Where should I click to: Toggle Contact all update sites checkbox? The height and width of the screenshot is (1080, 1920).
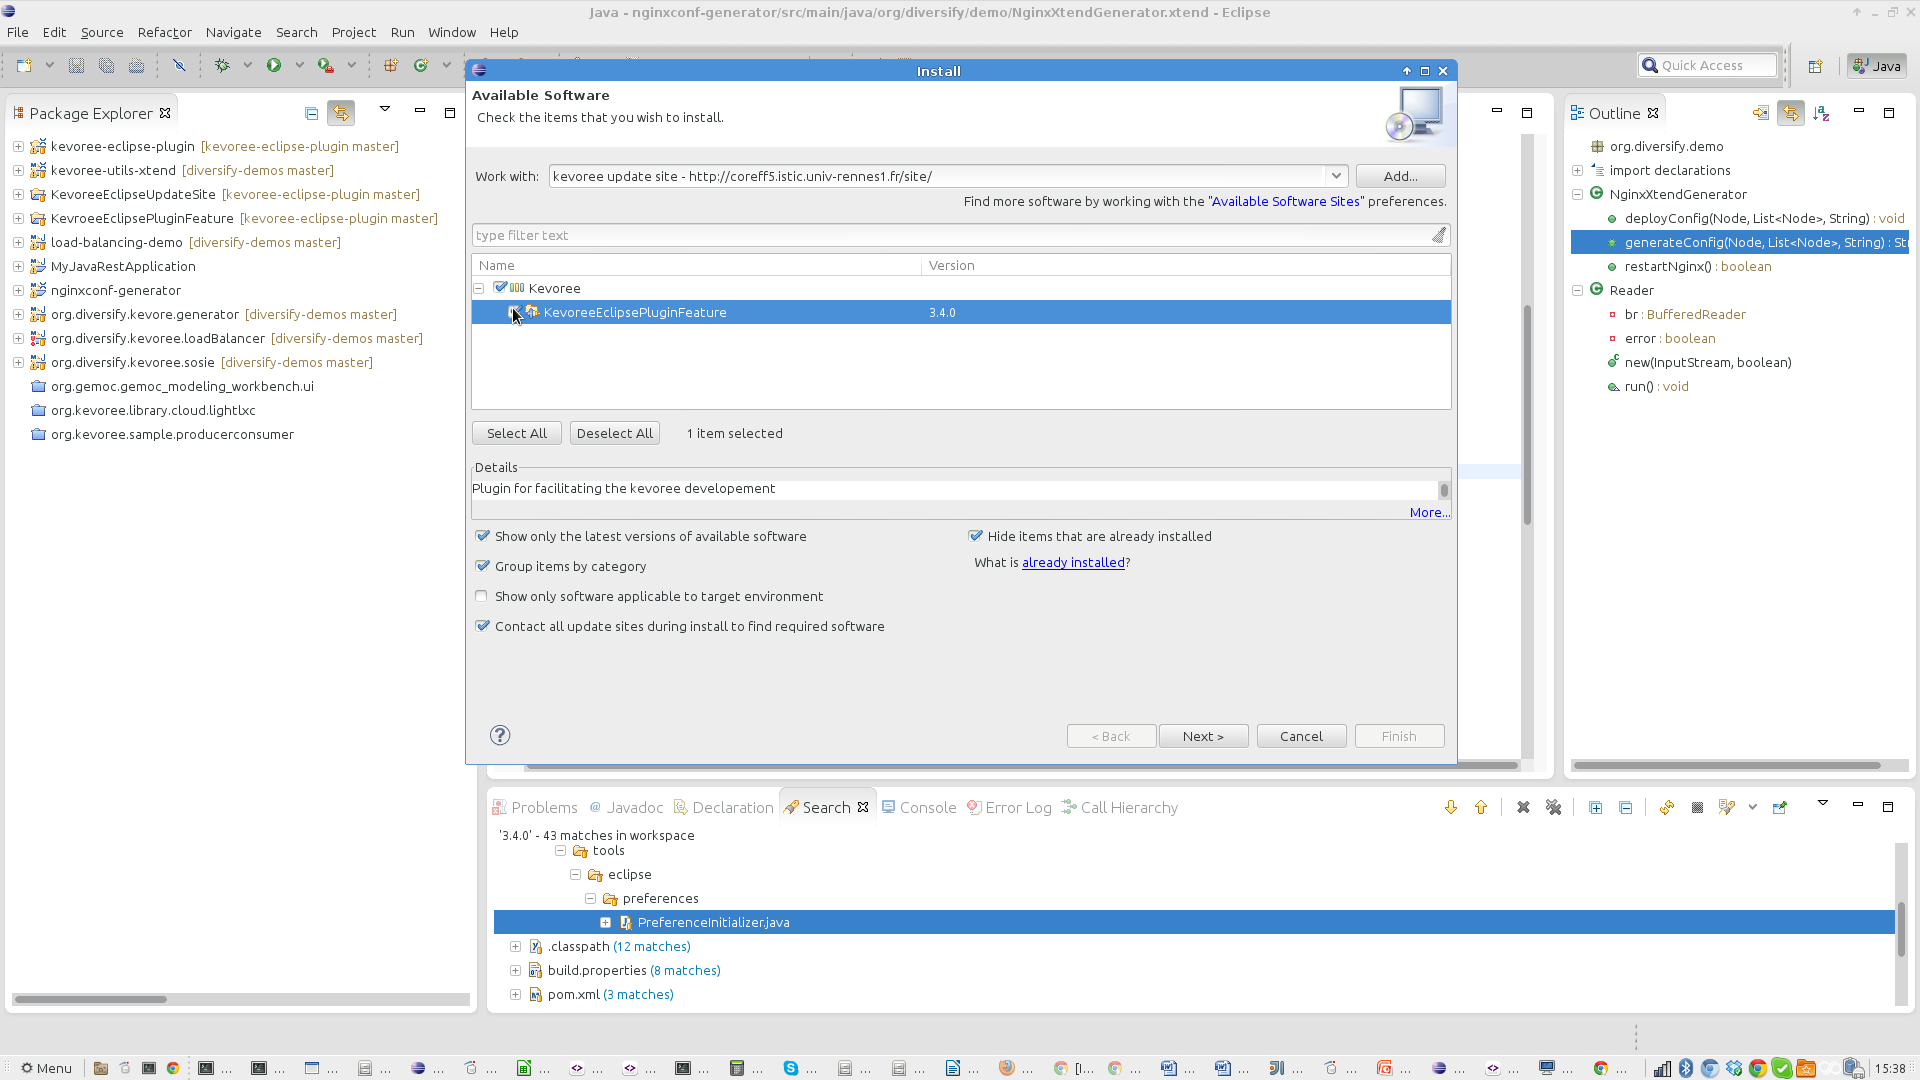[x=482, y=626]
